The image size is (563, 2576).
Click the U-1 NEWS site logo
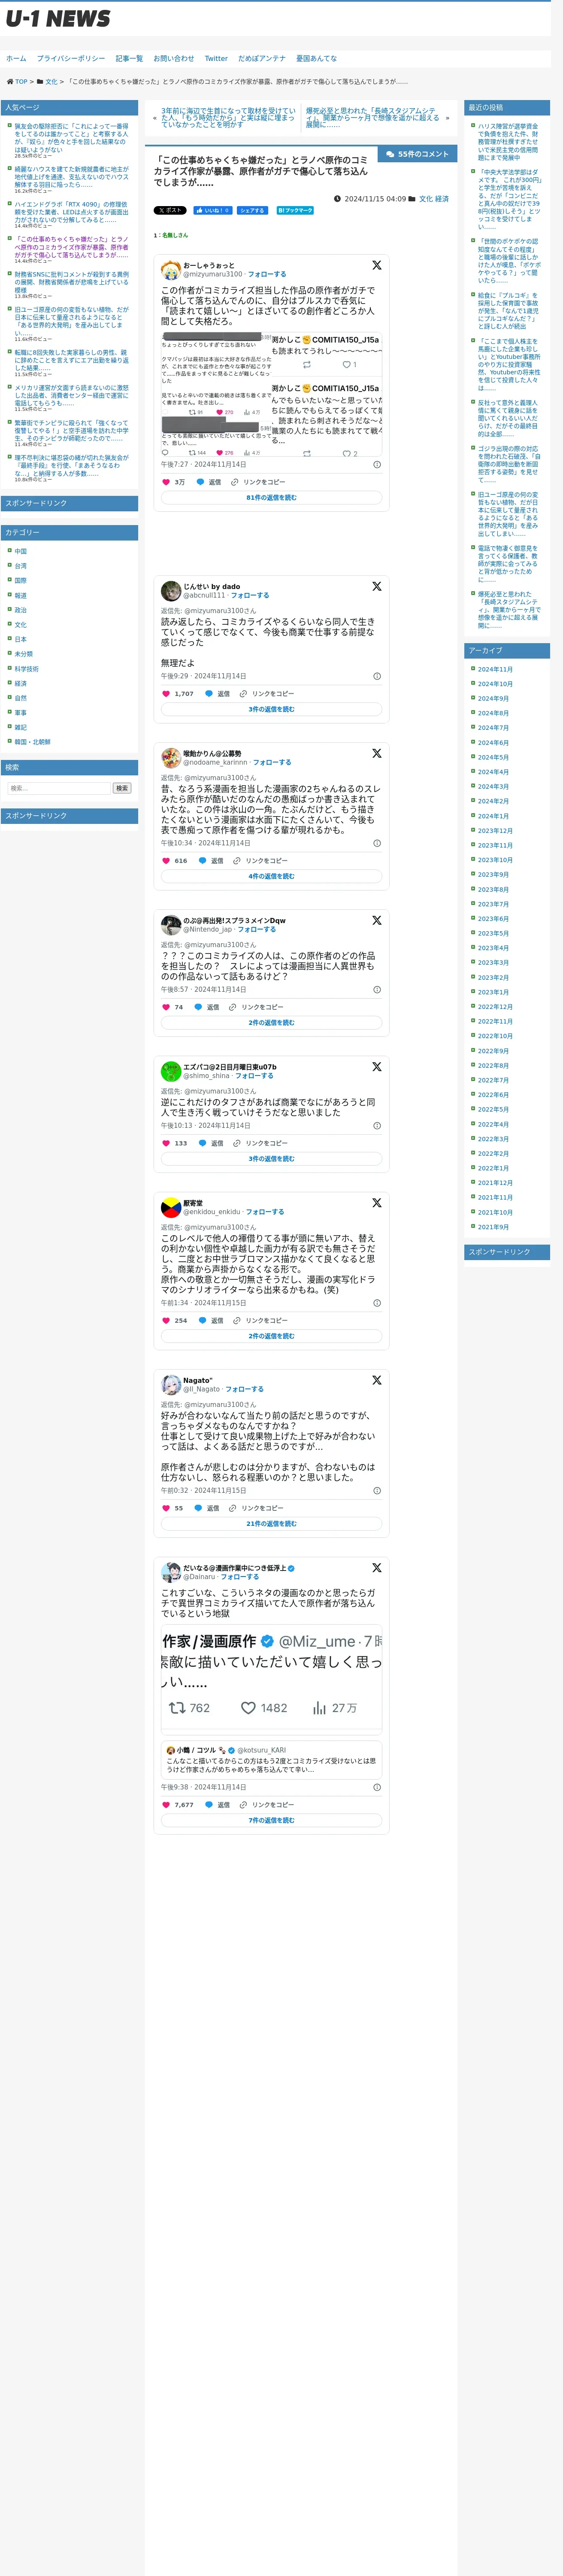click(x=58, y=19)
